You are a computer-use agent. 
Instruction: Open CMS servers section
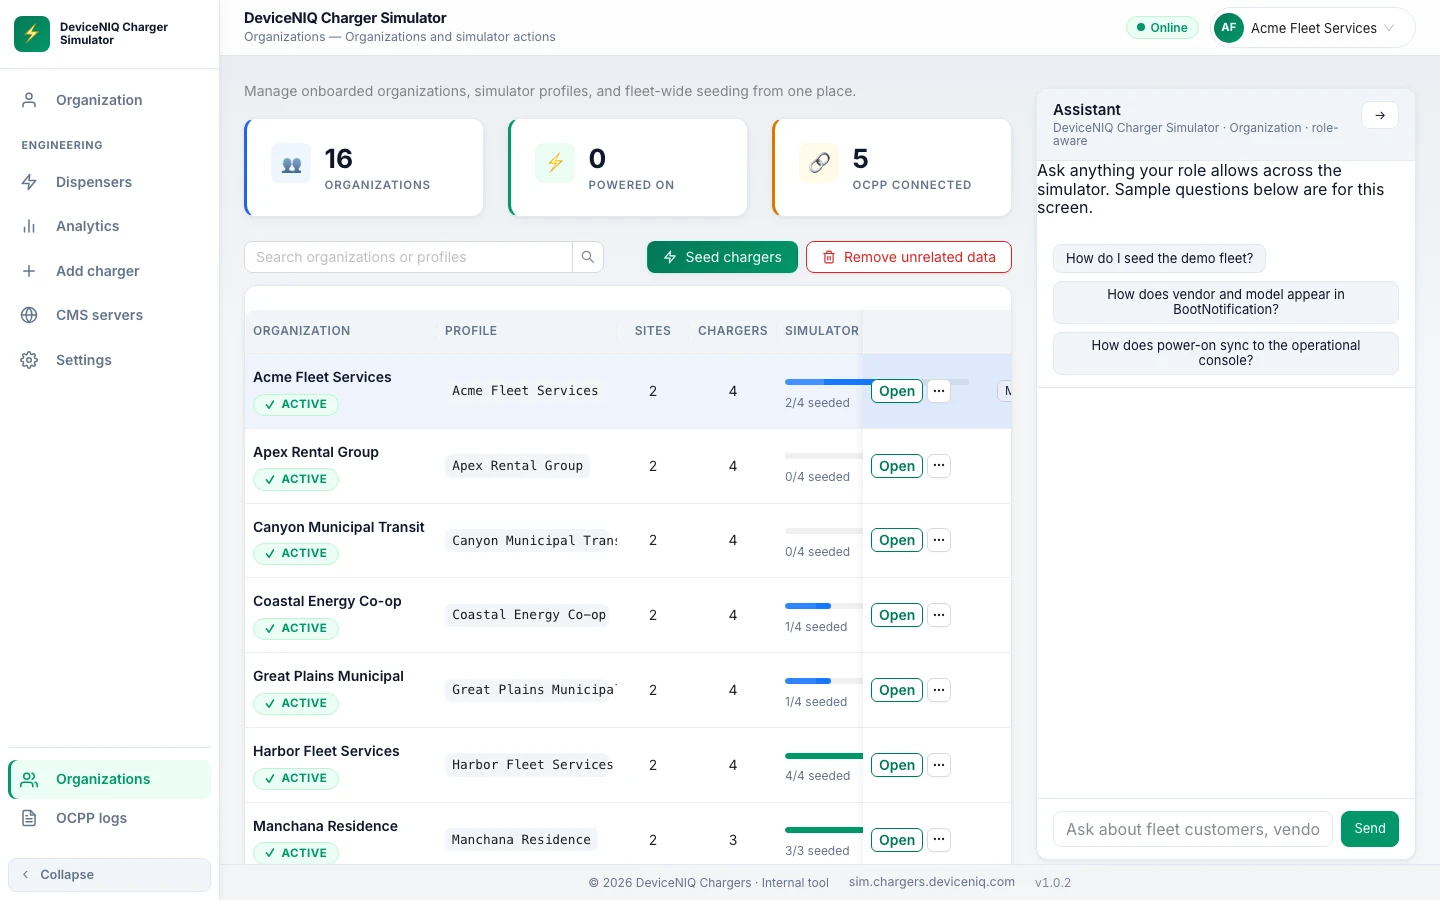pos(110,315)
